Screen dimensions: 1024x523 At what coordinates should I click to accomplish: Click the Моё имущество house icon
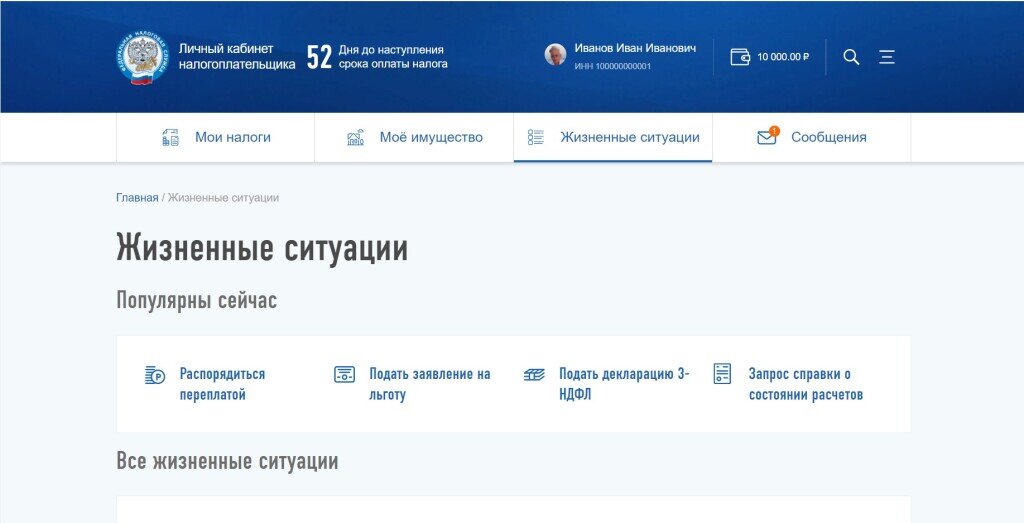click(x=355, y=137)
